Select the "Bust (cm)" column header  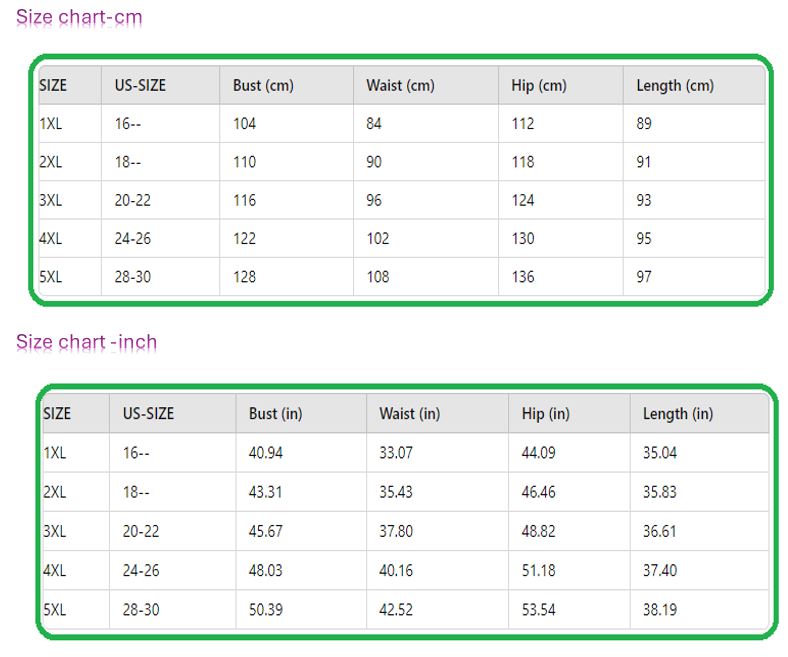(x=263, y=86)
